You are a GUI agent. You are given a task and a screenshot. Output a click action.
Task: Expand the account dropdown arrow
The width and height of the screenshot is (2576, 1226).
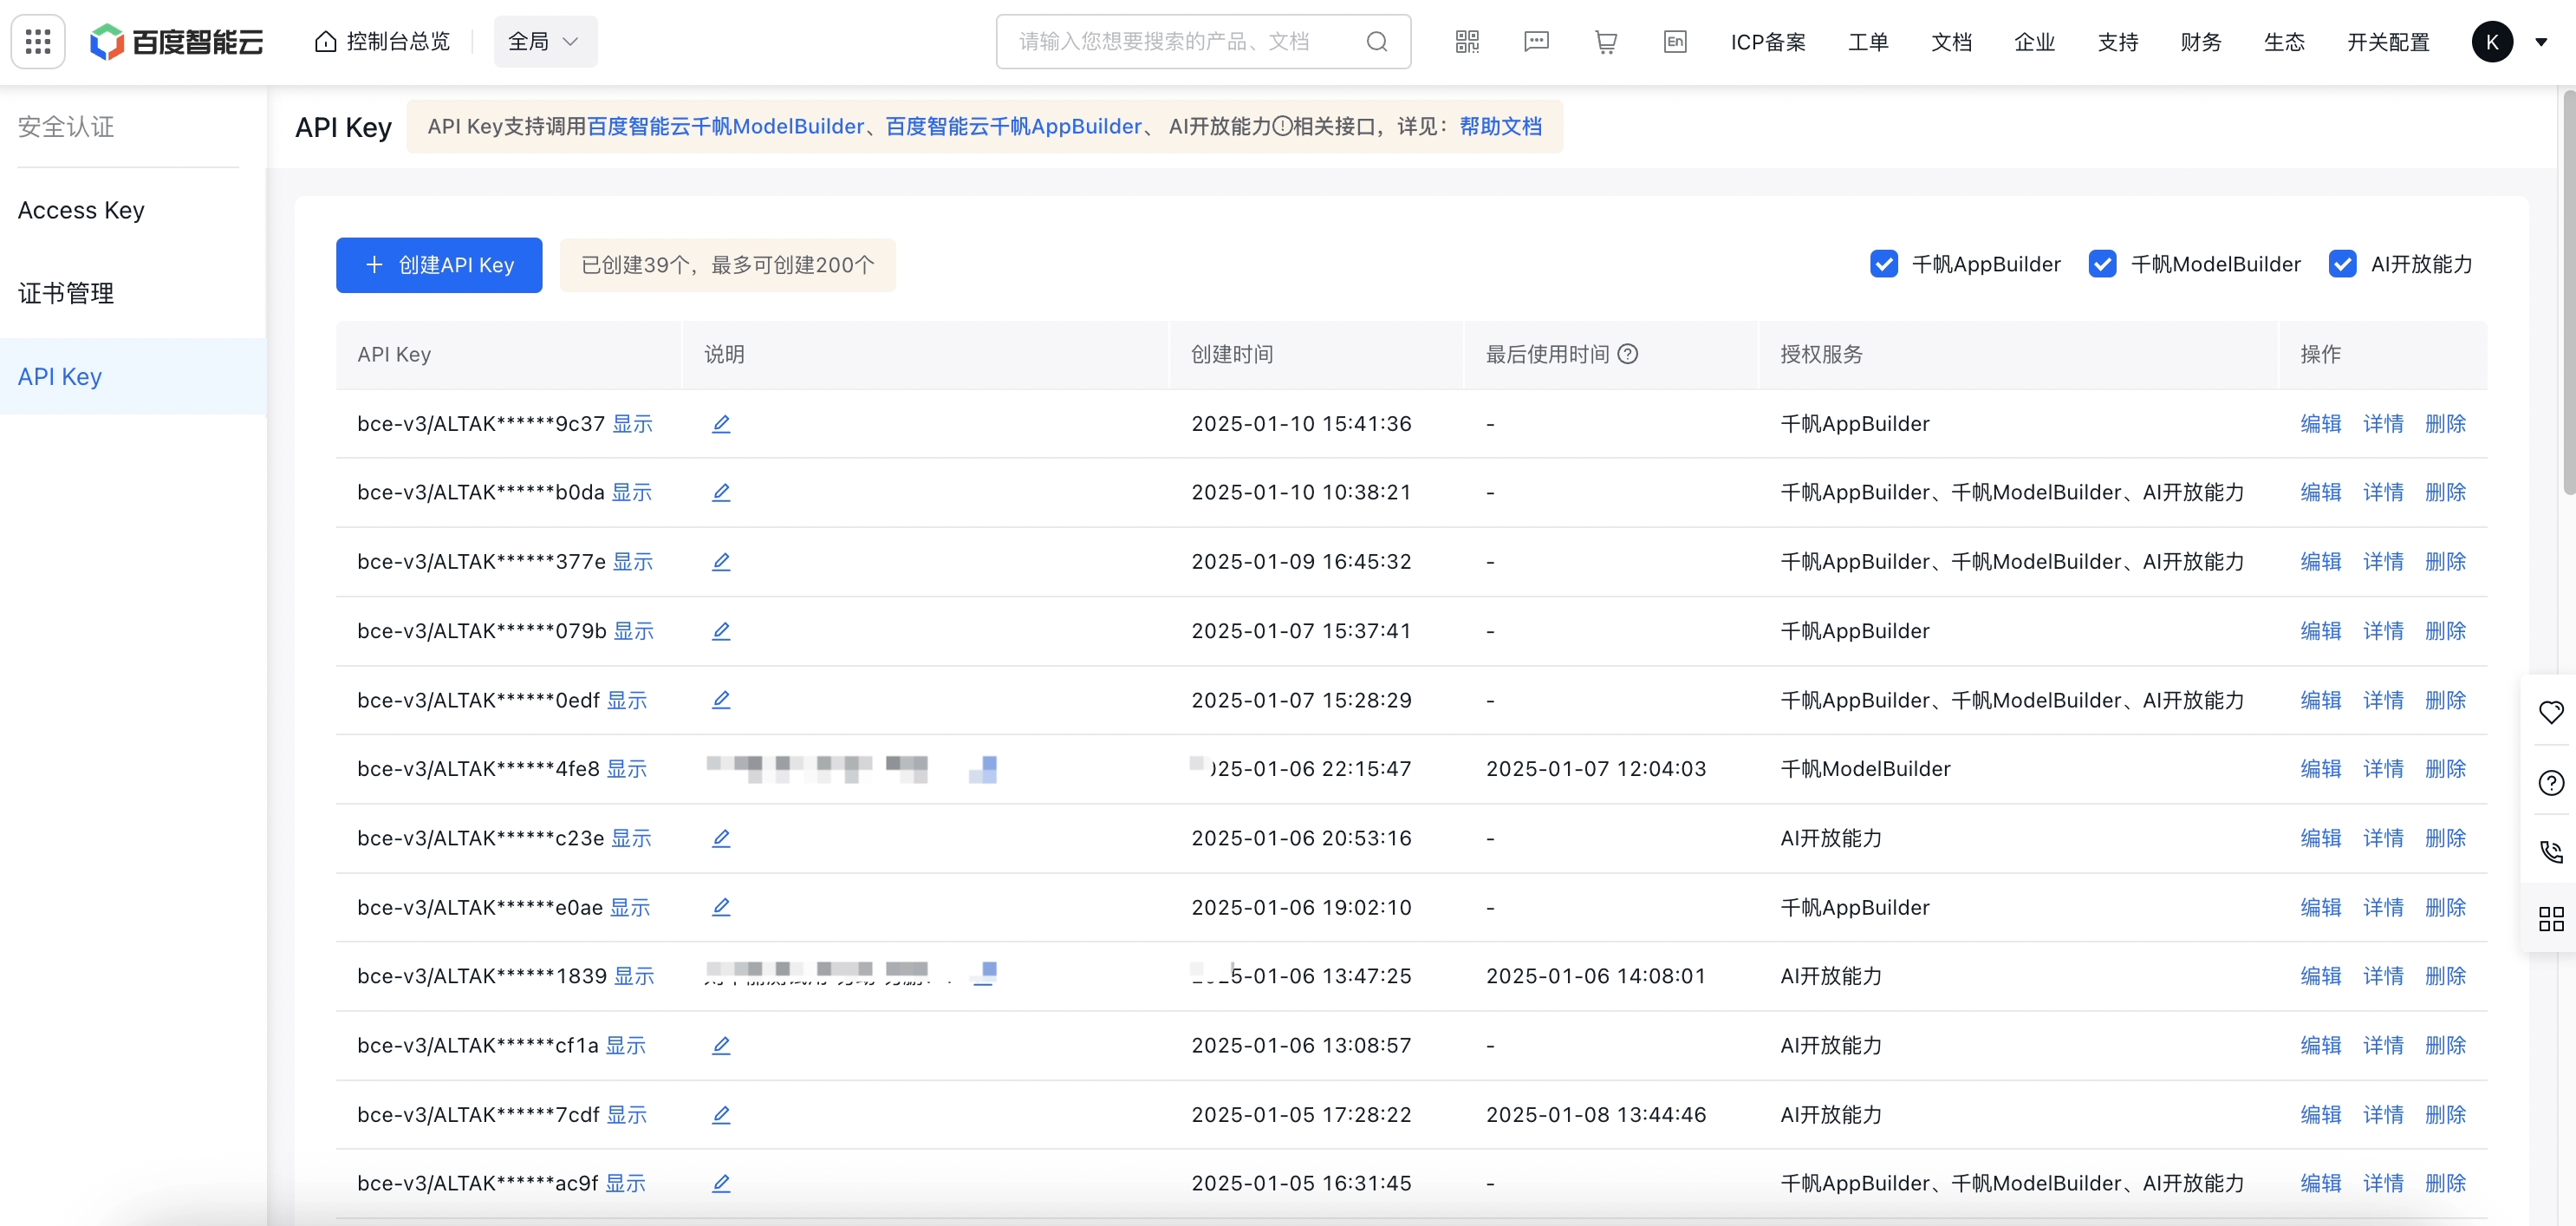pos(2541,42)
